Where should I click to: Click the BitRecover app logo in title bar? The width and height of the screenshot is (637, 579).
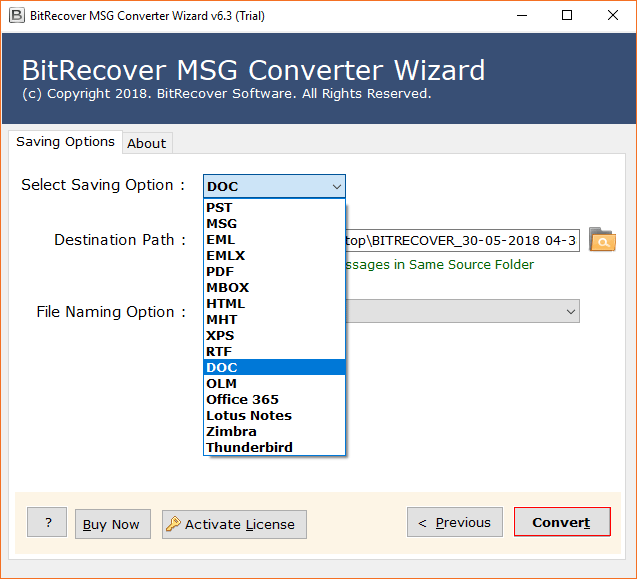pyautogui.click(x=17, y=15)
